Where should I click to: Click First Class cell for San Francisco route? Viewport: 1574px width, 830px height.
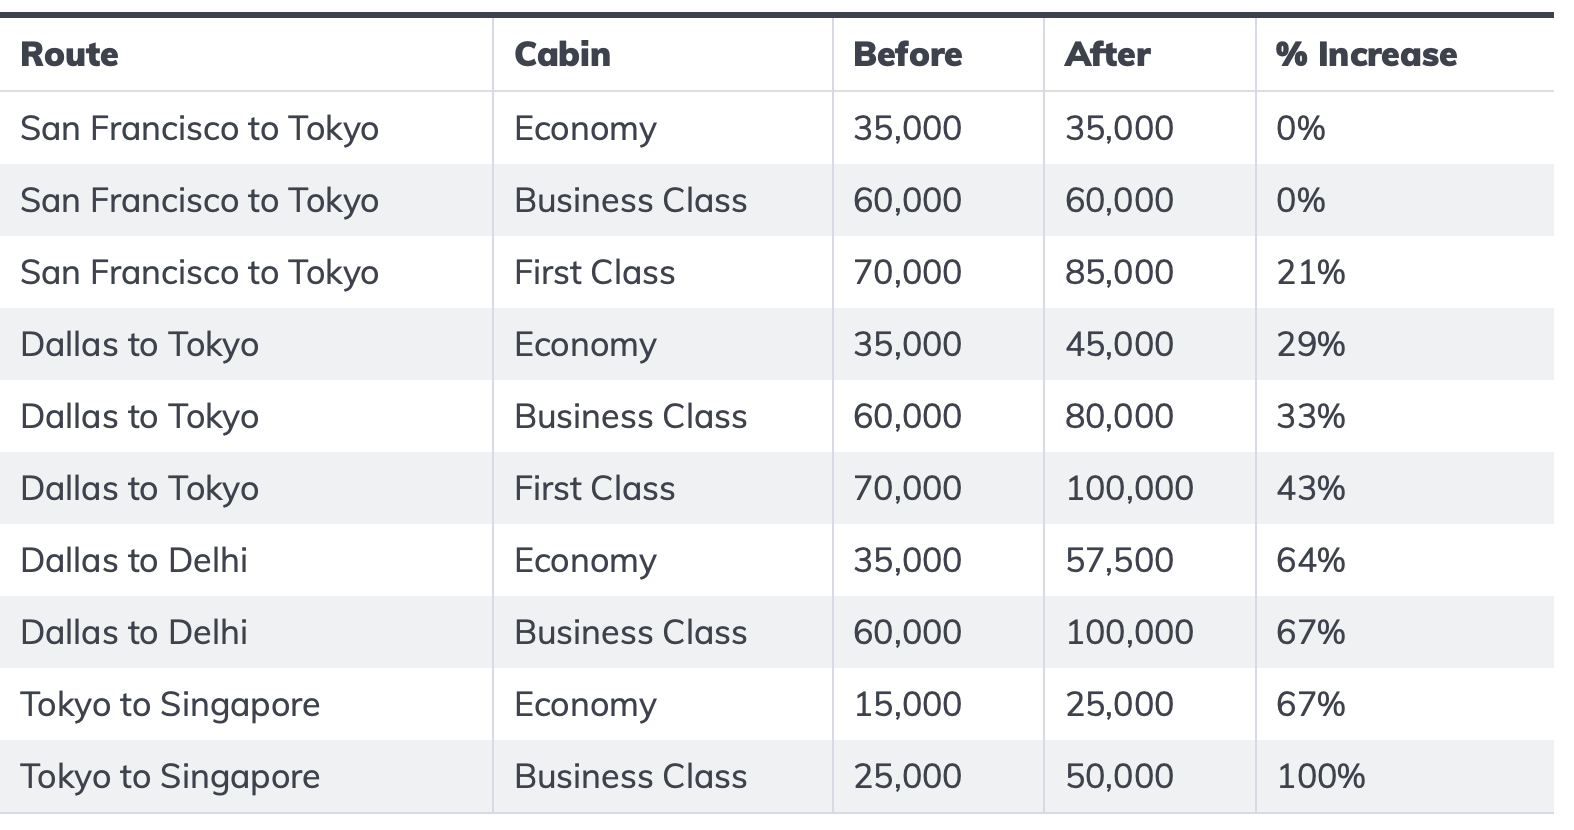pos(594,272)
